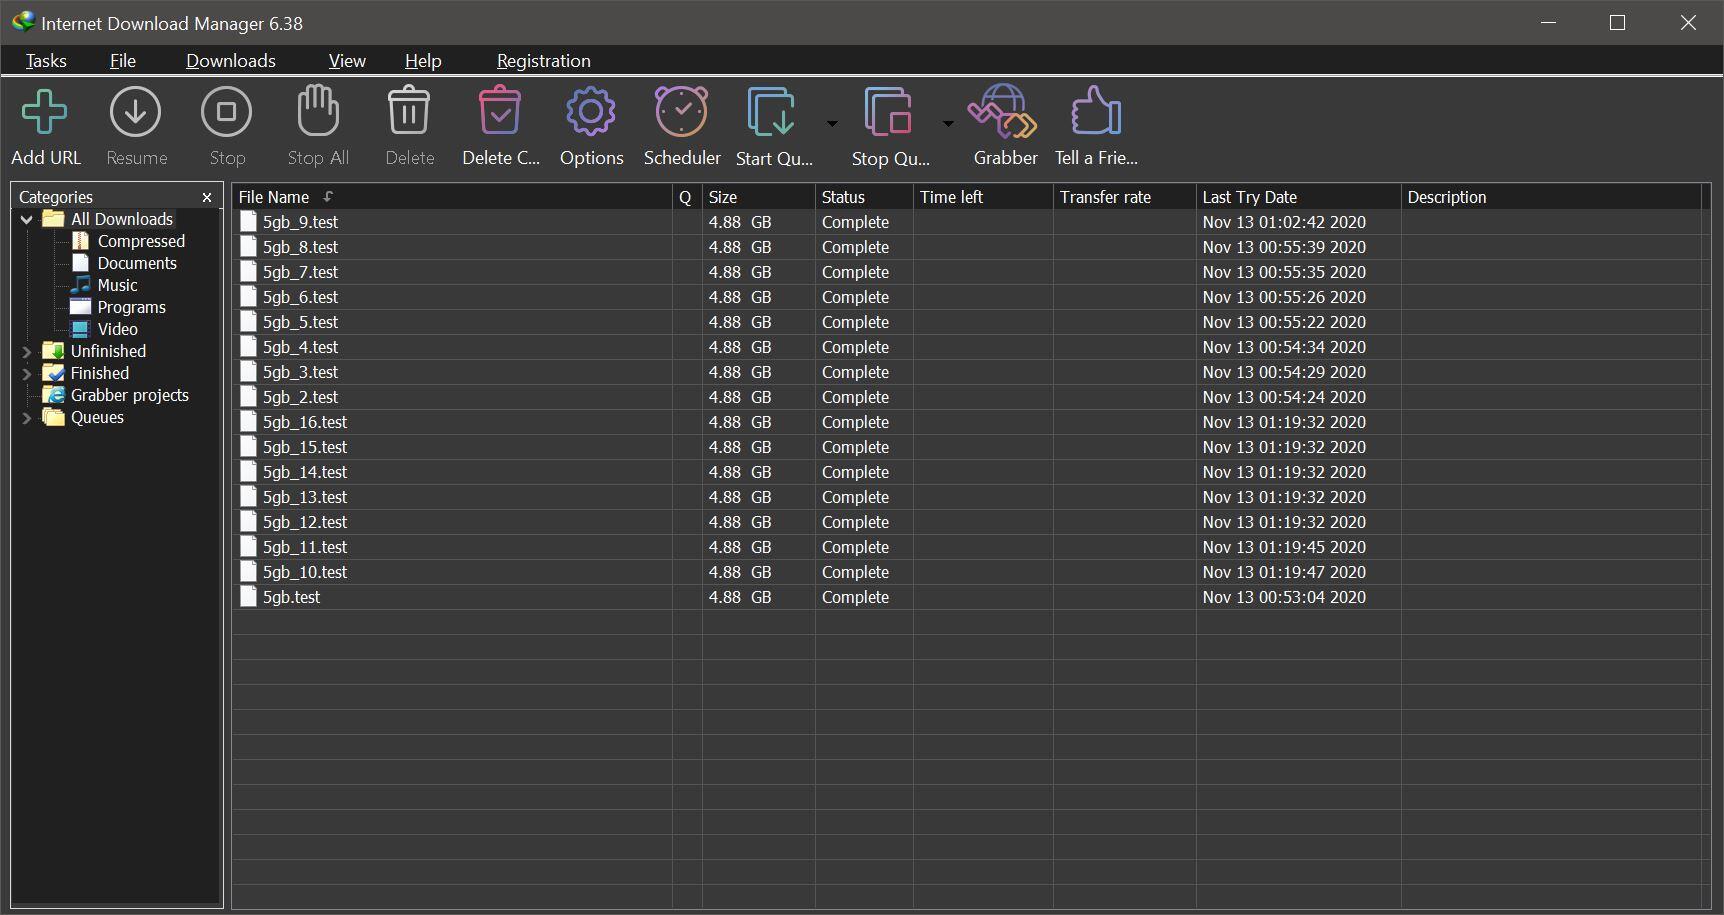This screenshot has width=1724, height=915.
Task: Open the File menu
Action: (123, 60)
